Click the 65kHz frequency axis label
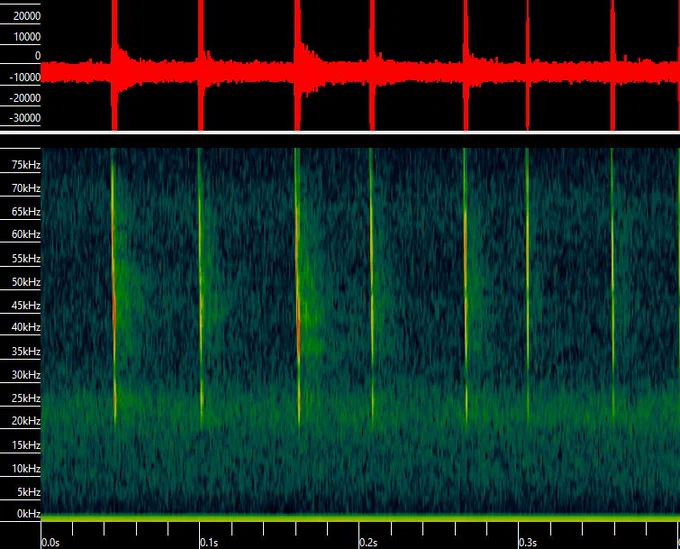 [26, 212]
